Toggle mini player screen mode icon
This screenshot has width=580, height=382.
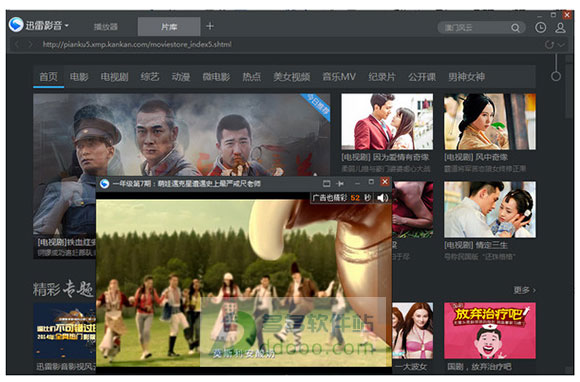point(326,183)
